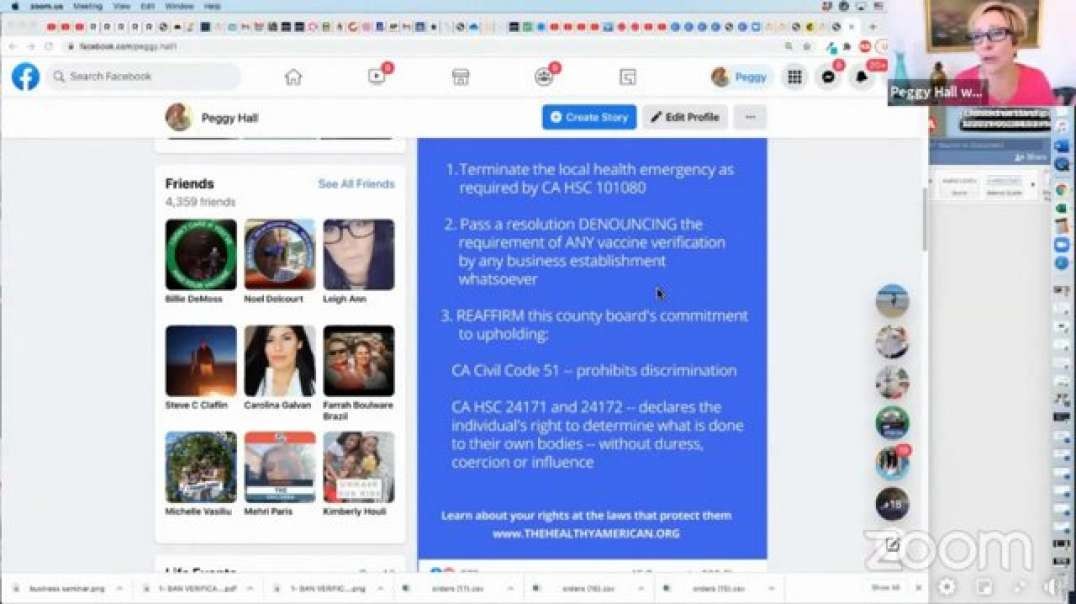Open the zoom.us menu

click(47, 6)
